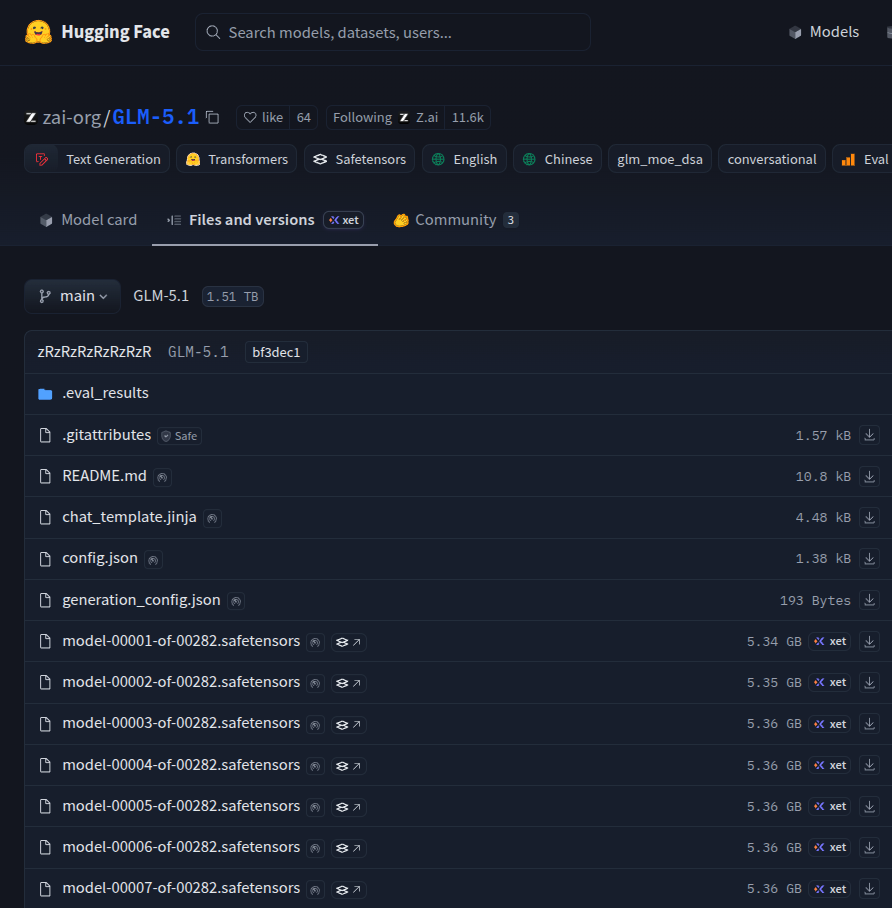The image size is (892, 908).
Task: Open the GLM-5.1 model title link
Action: click(155, 118)
